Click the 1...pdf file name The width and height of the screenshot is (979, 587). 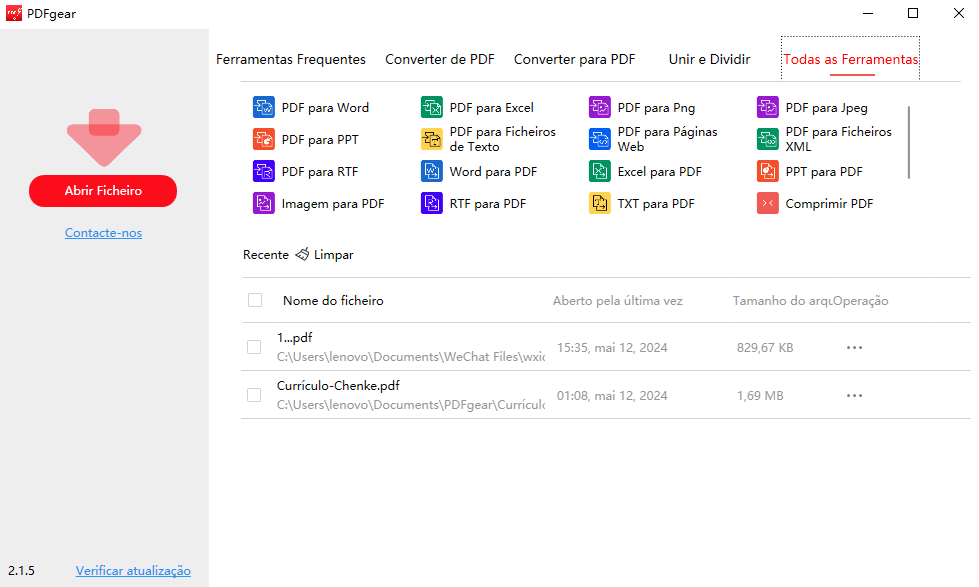(x=295, y=338)
